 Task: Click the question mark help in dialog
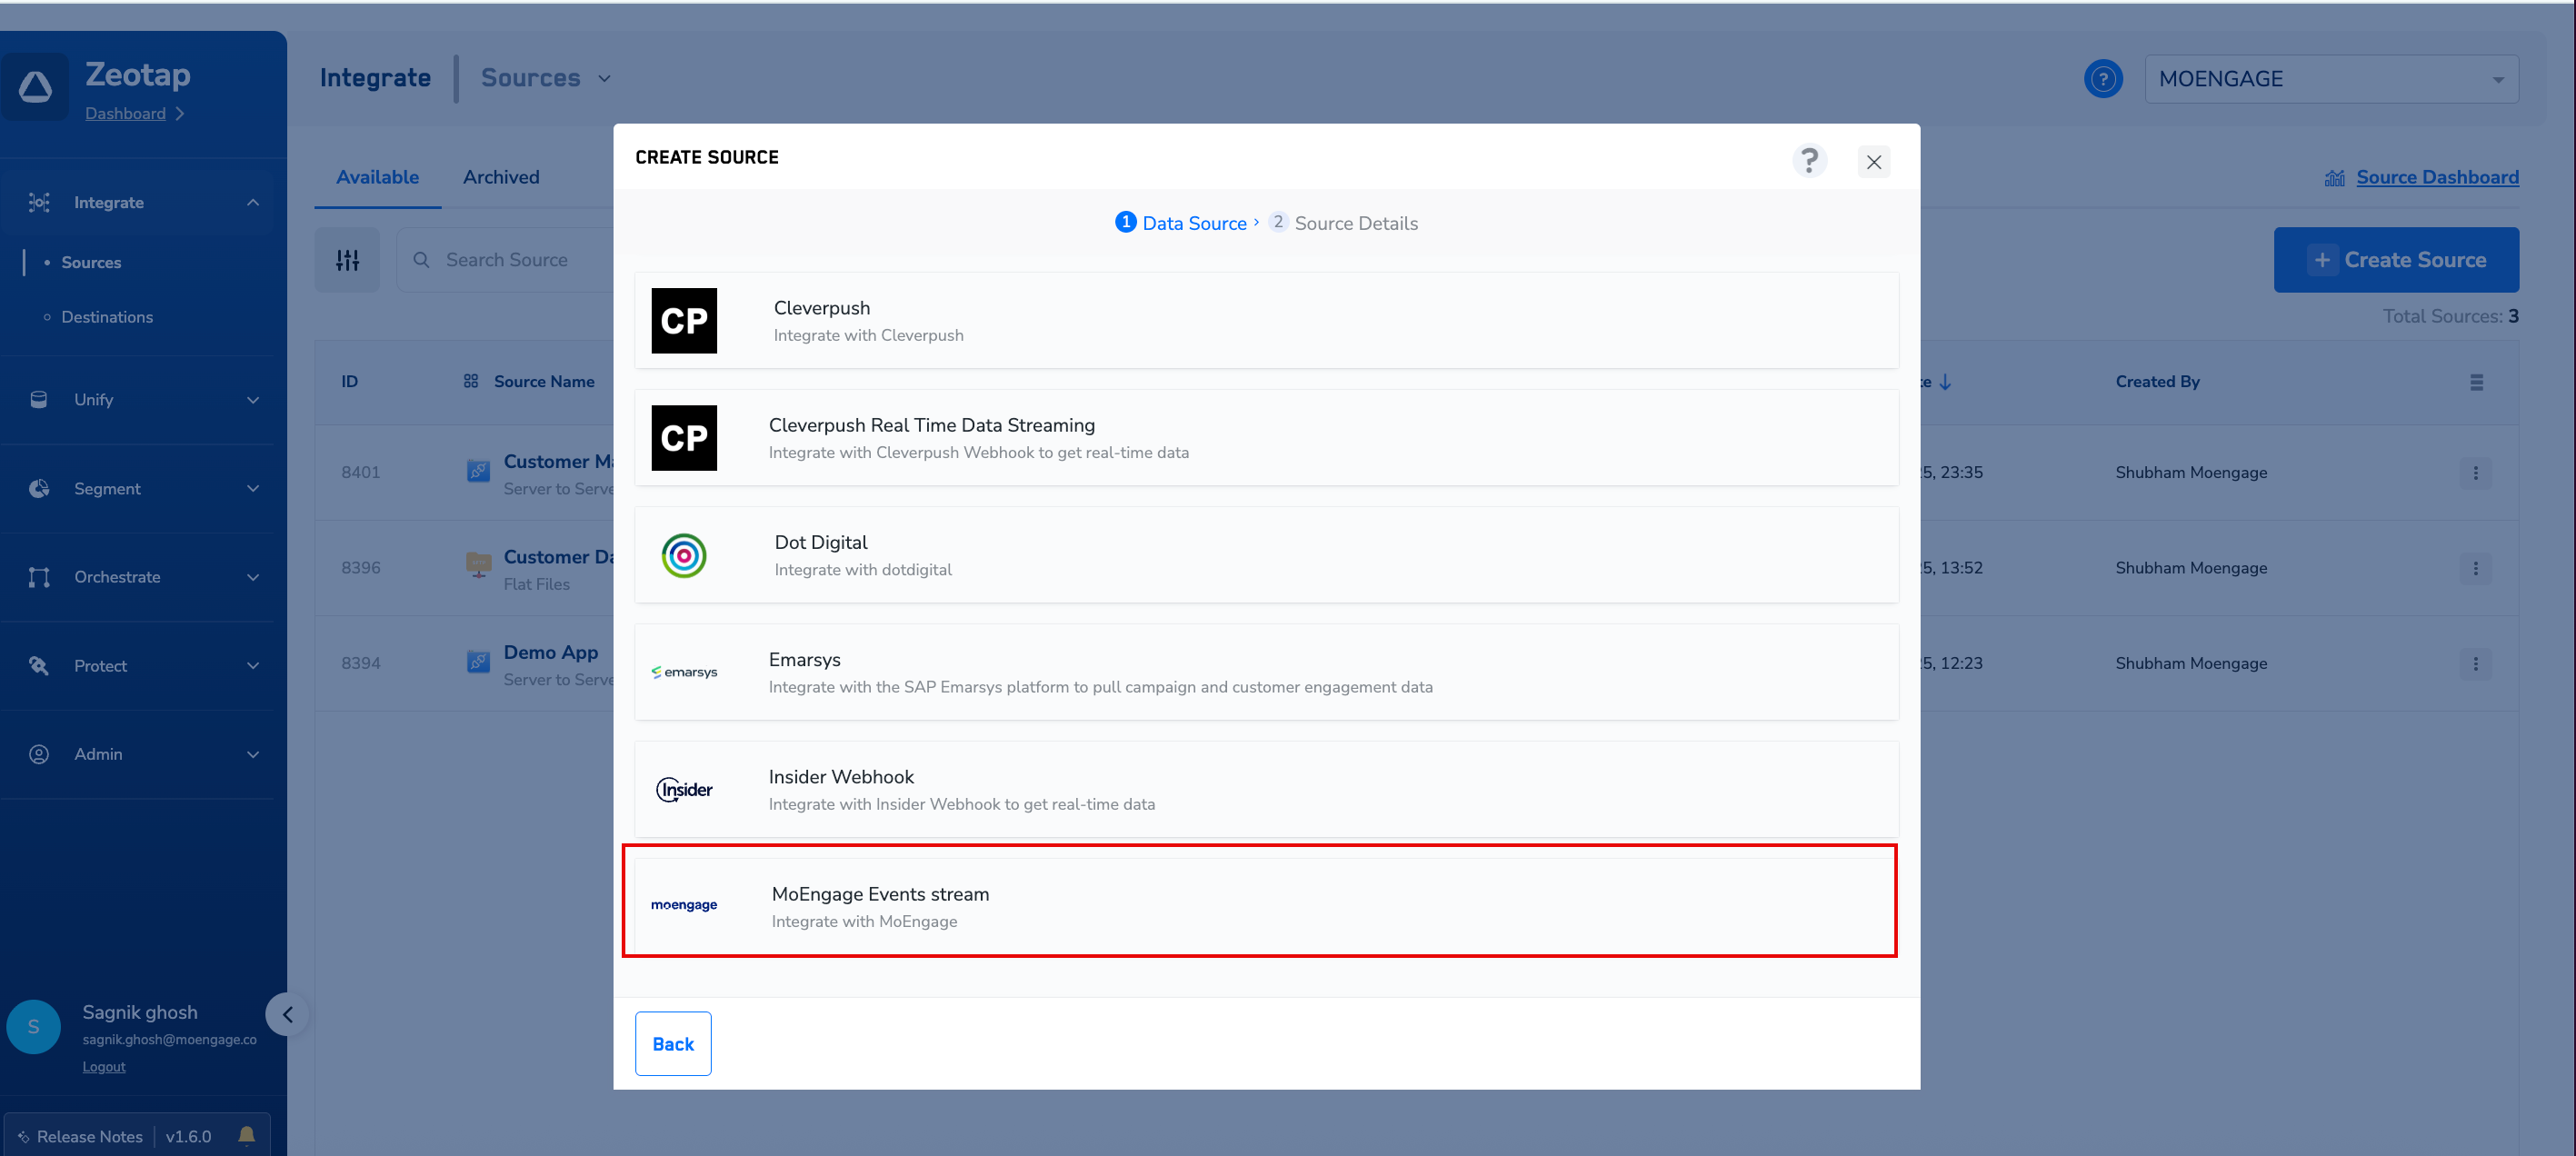(x=1810, y=161)
